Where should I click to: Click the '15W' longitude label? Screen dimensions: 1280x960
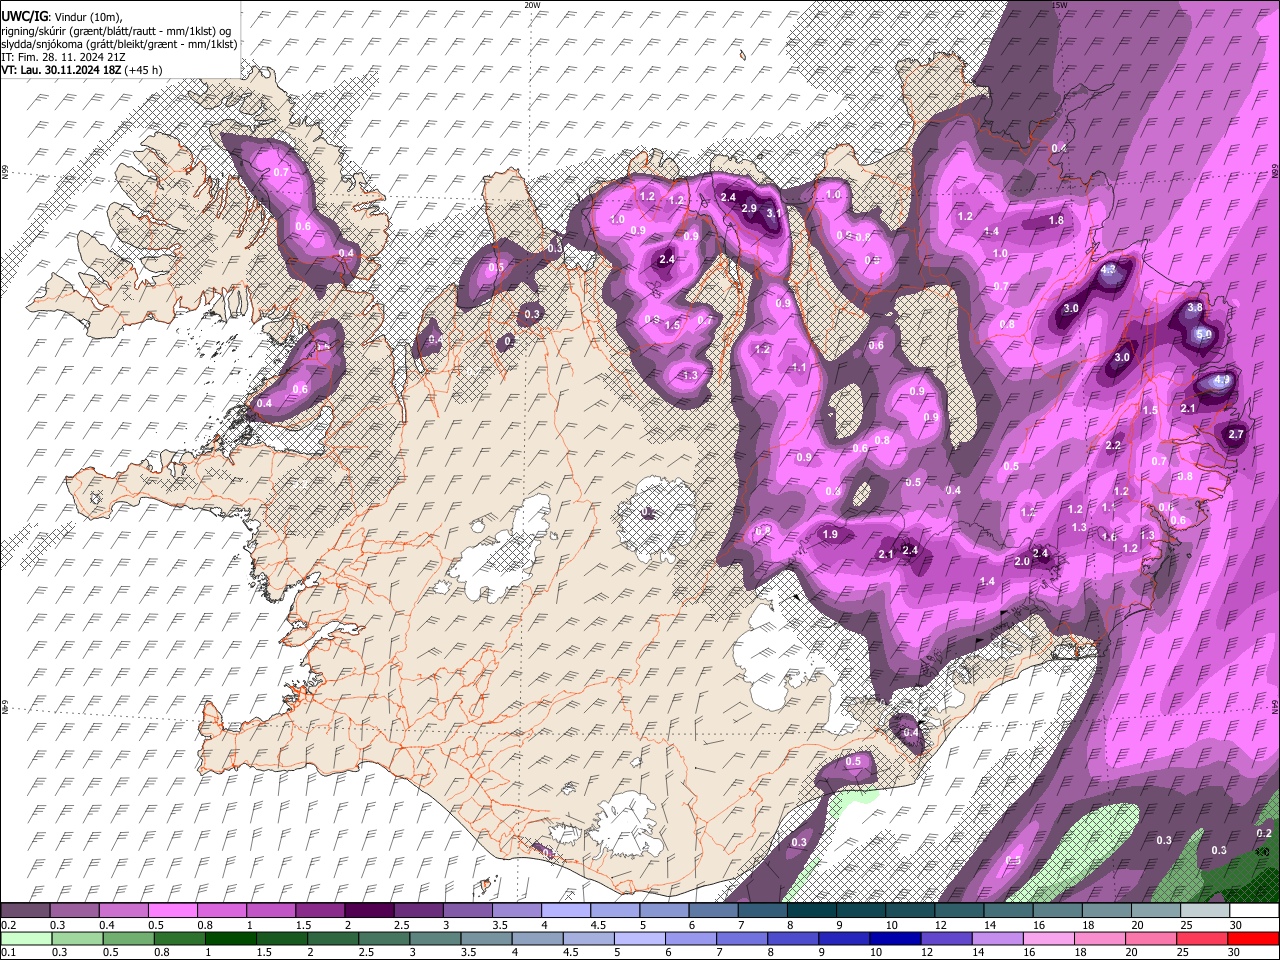pos(1059,5)
